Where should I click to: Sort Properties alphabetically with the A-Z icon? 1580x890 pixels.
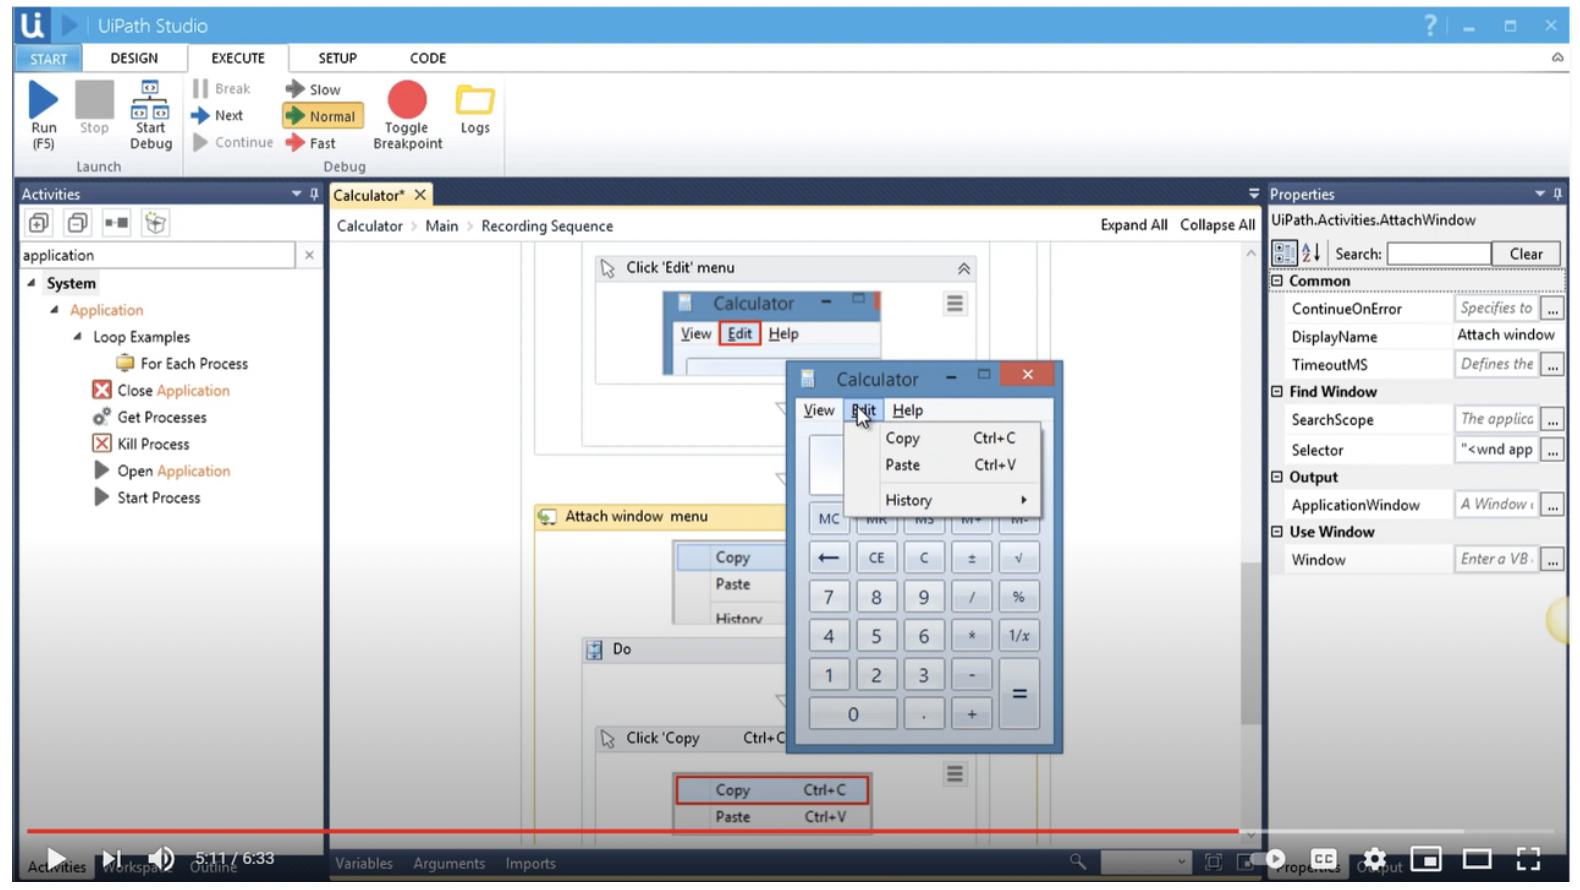coord(1311,254)
